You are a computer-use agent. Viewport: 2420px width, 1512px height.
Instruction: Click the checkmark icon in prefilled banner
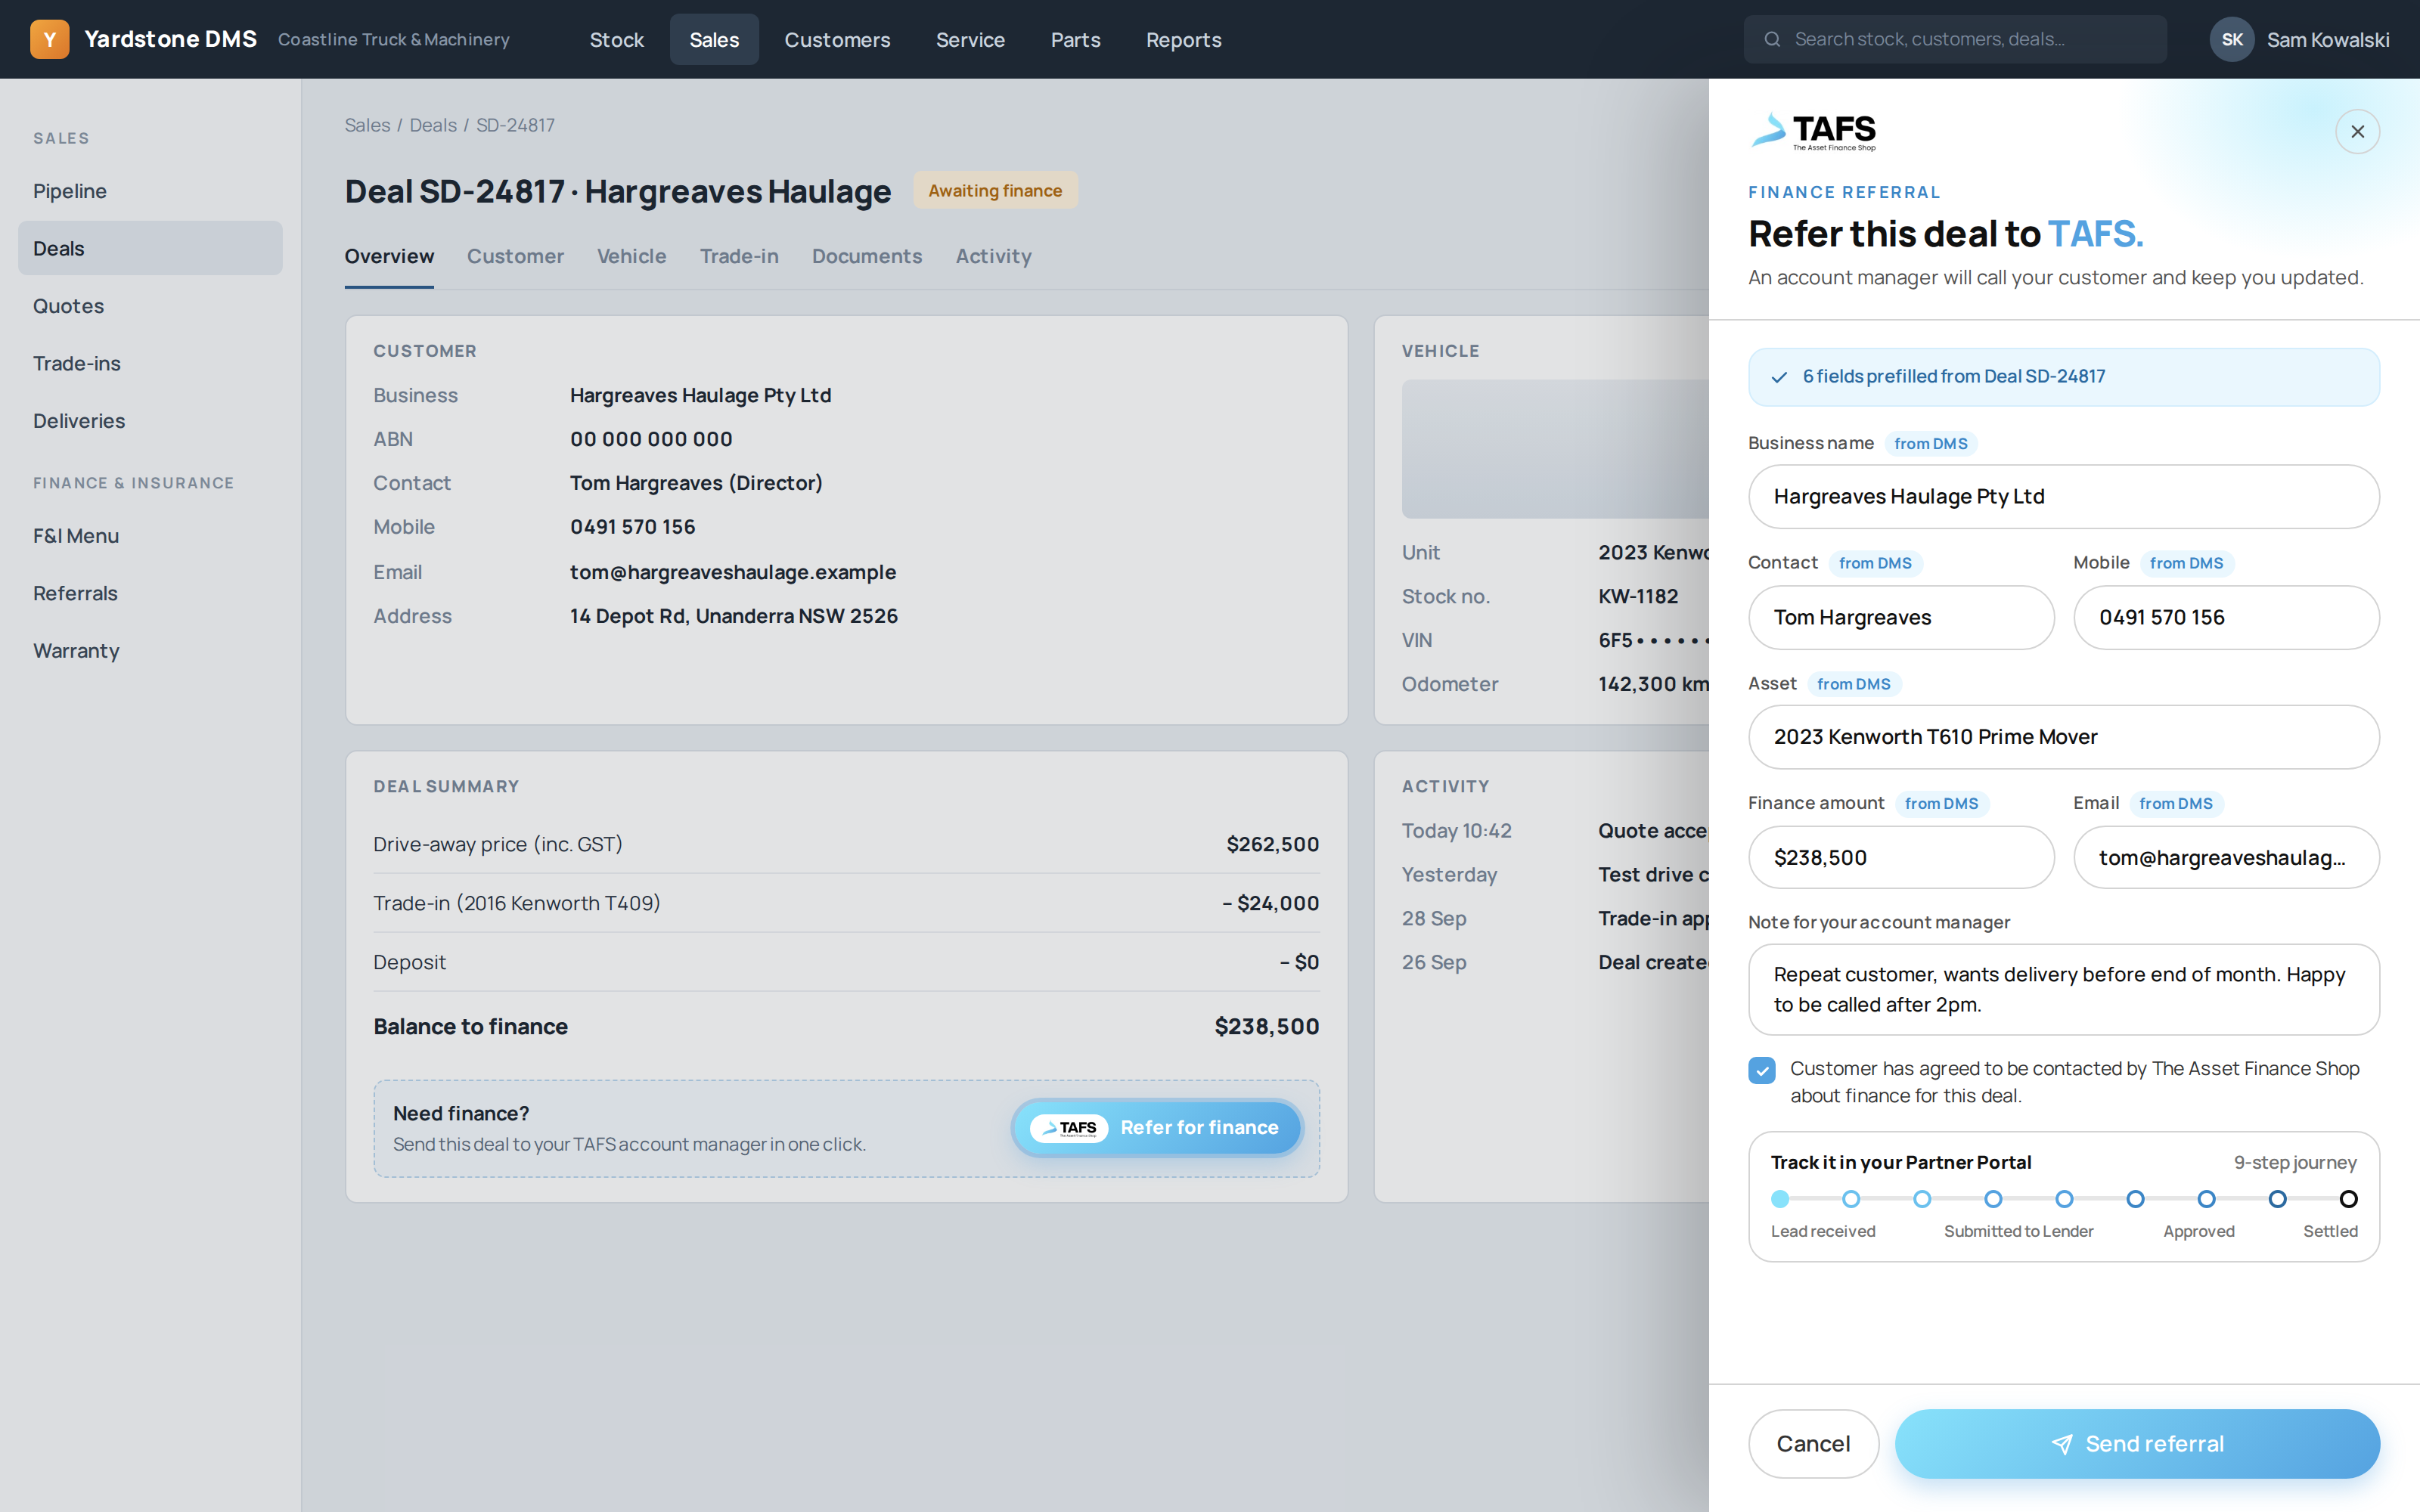click(x=1779, y=377)
